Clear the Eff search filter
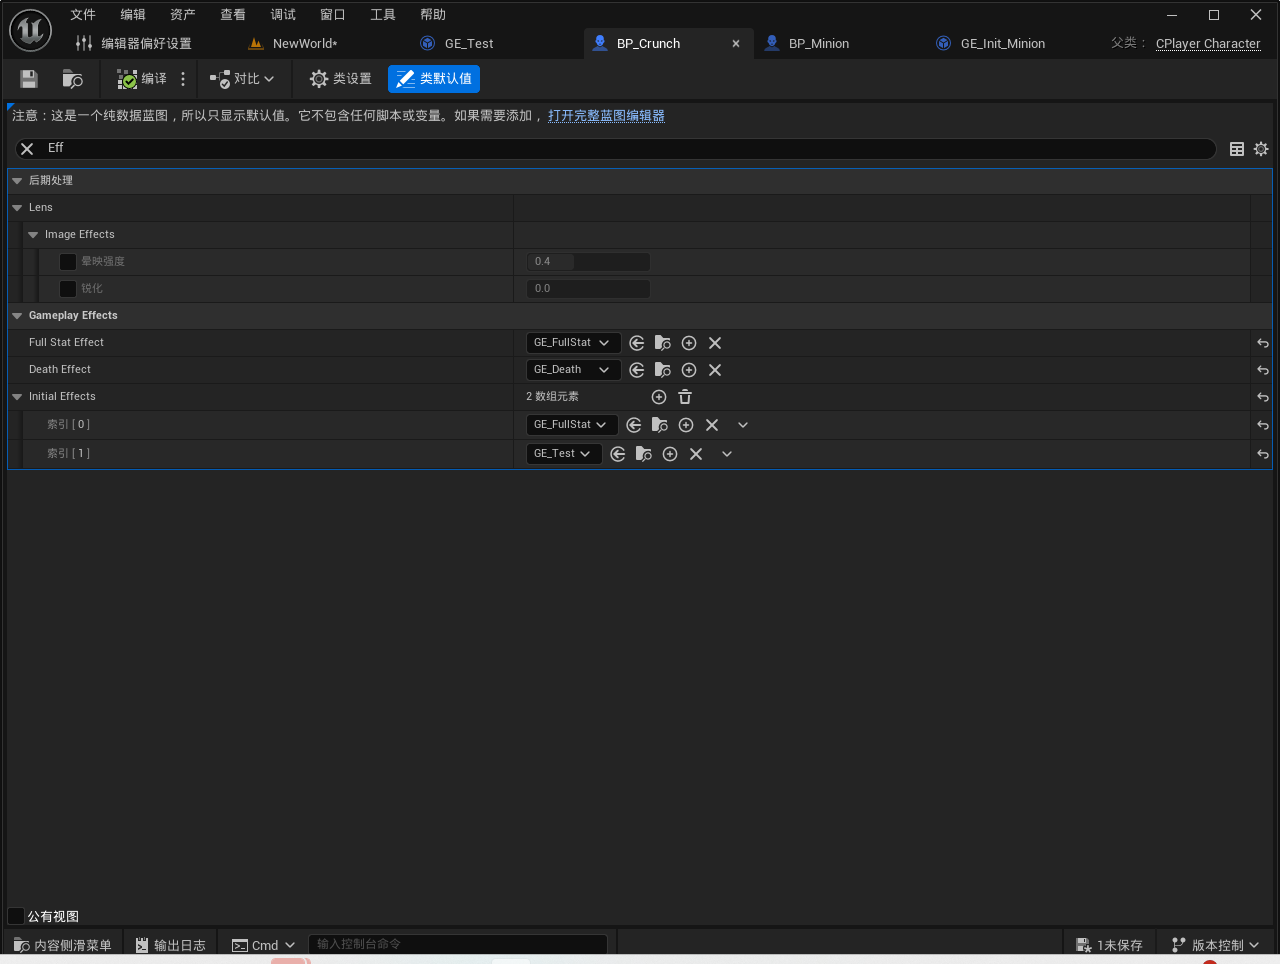Screen dimensions: 1280x964 [x=27, y=148]
